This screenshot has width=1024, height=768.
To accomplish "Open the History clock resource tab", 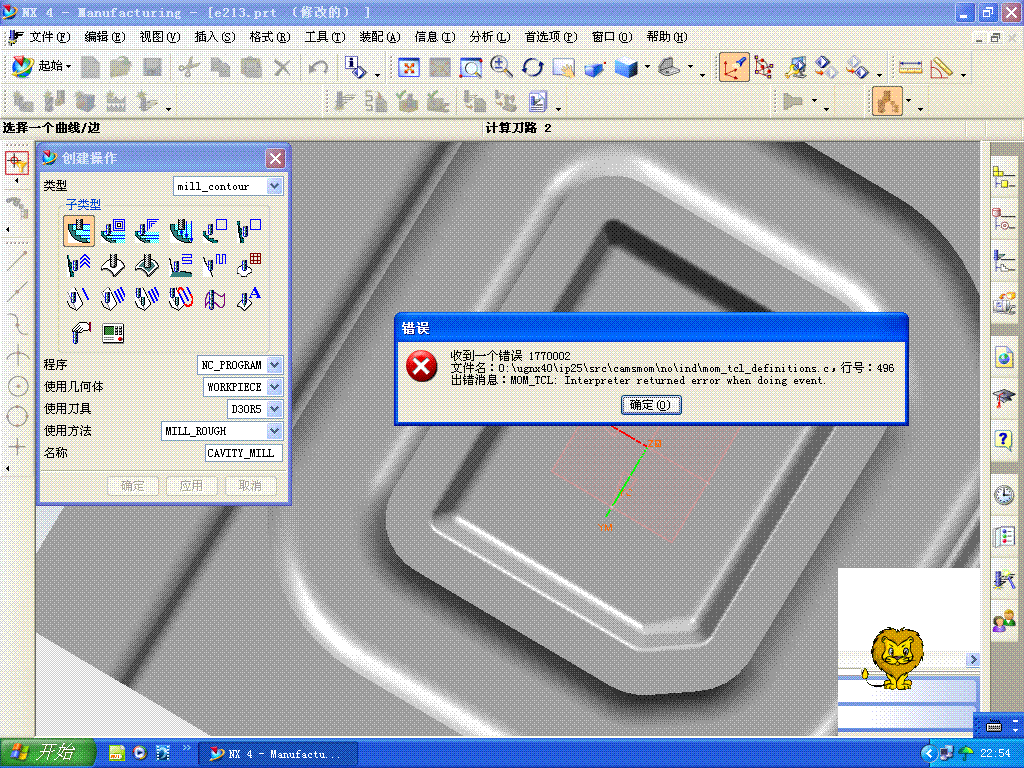I will (x=1004, y=495).
